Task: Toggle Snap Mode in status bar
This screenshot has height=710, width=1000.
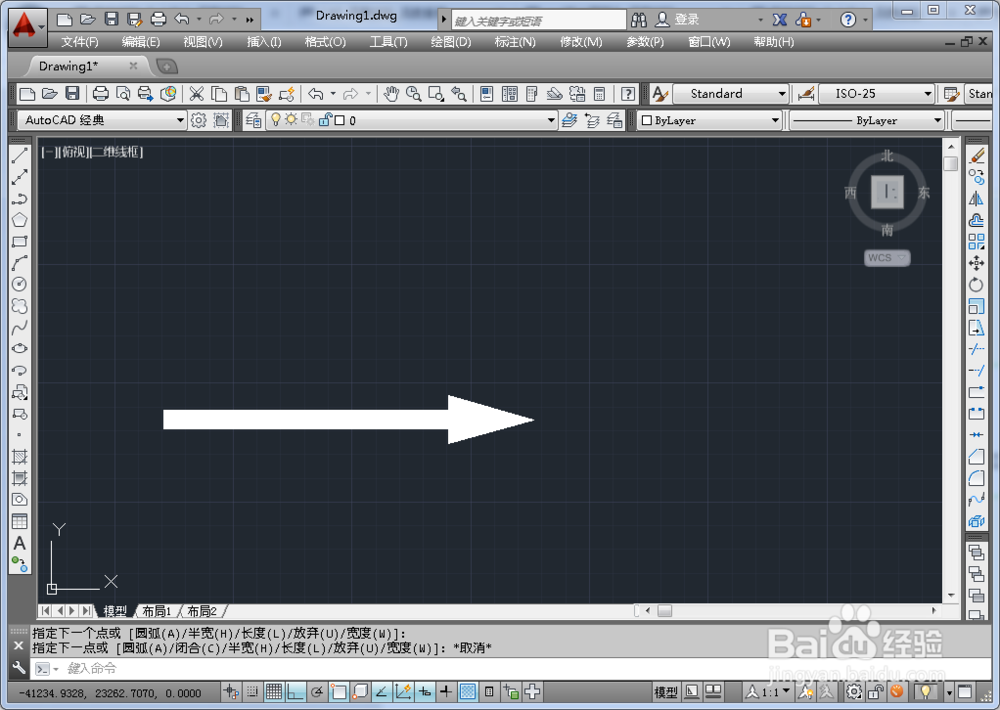Action: [253, 692]
